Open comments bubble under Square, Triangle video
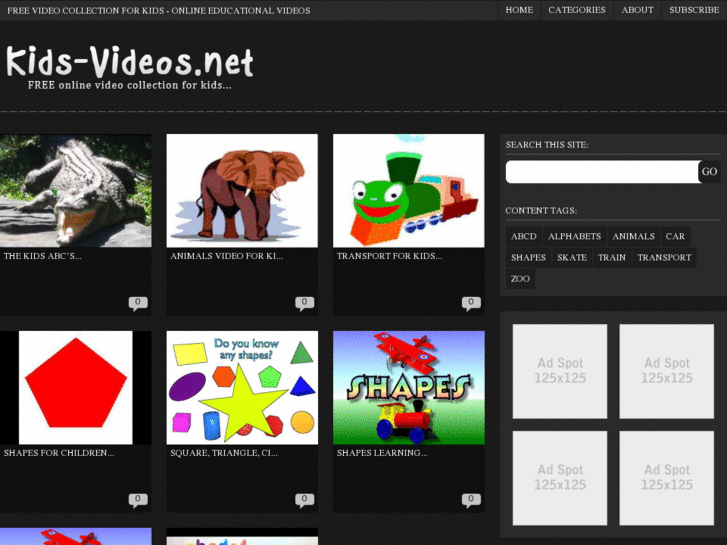Viewport: 727px width, 545px height. 305,500
